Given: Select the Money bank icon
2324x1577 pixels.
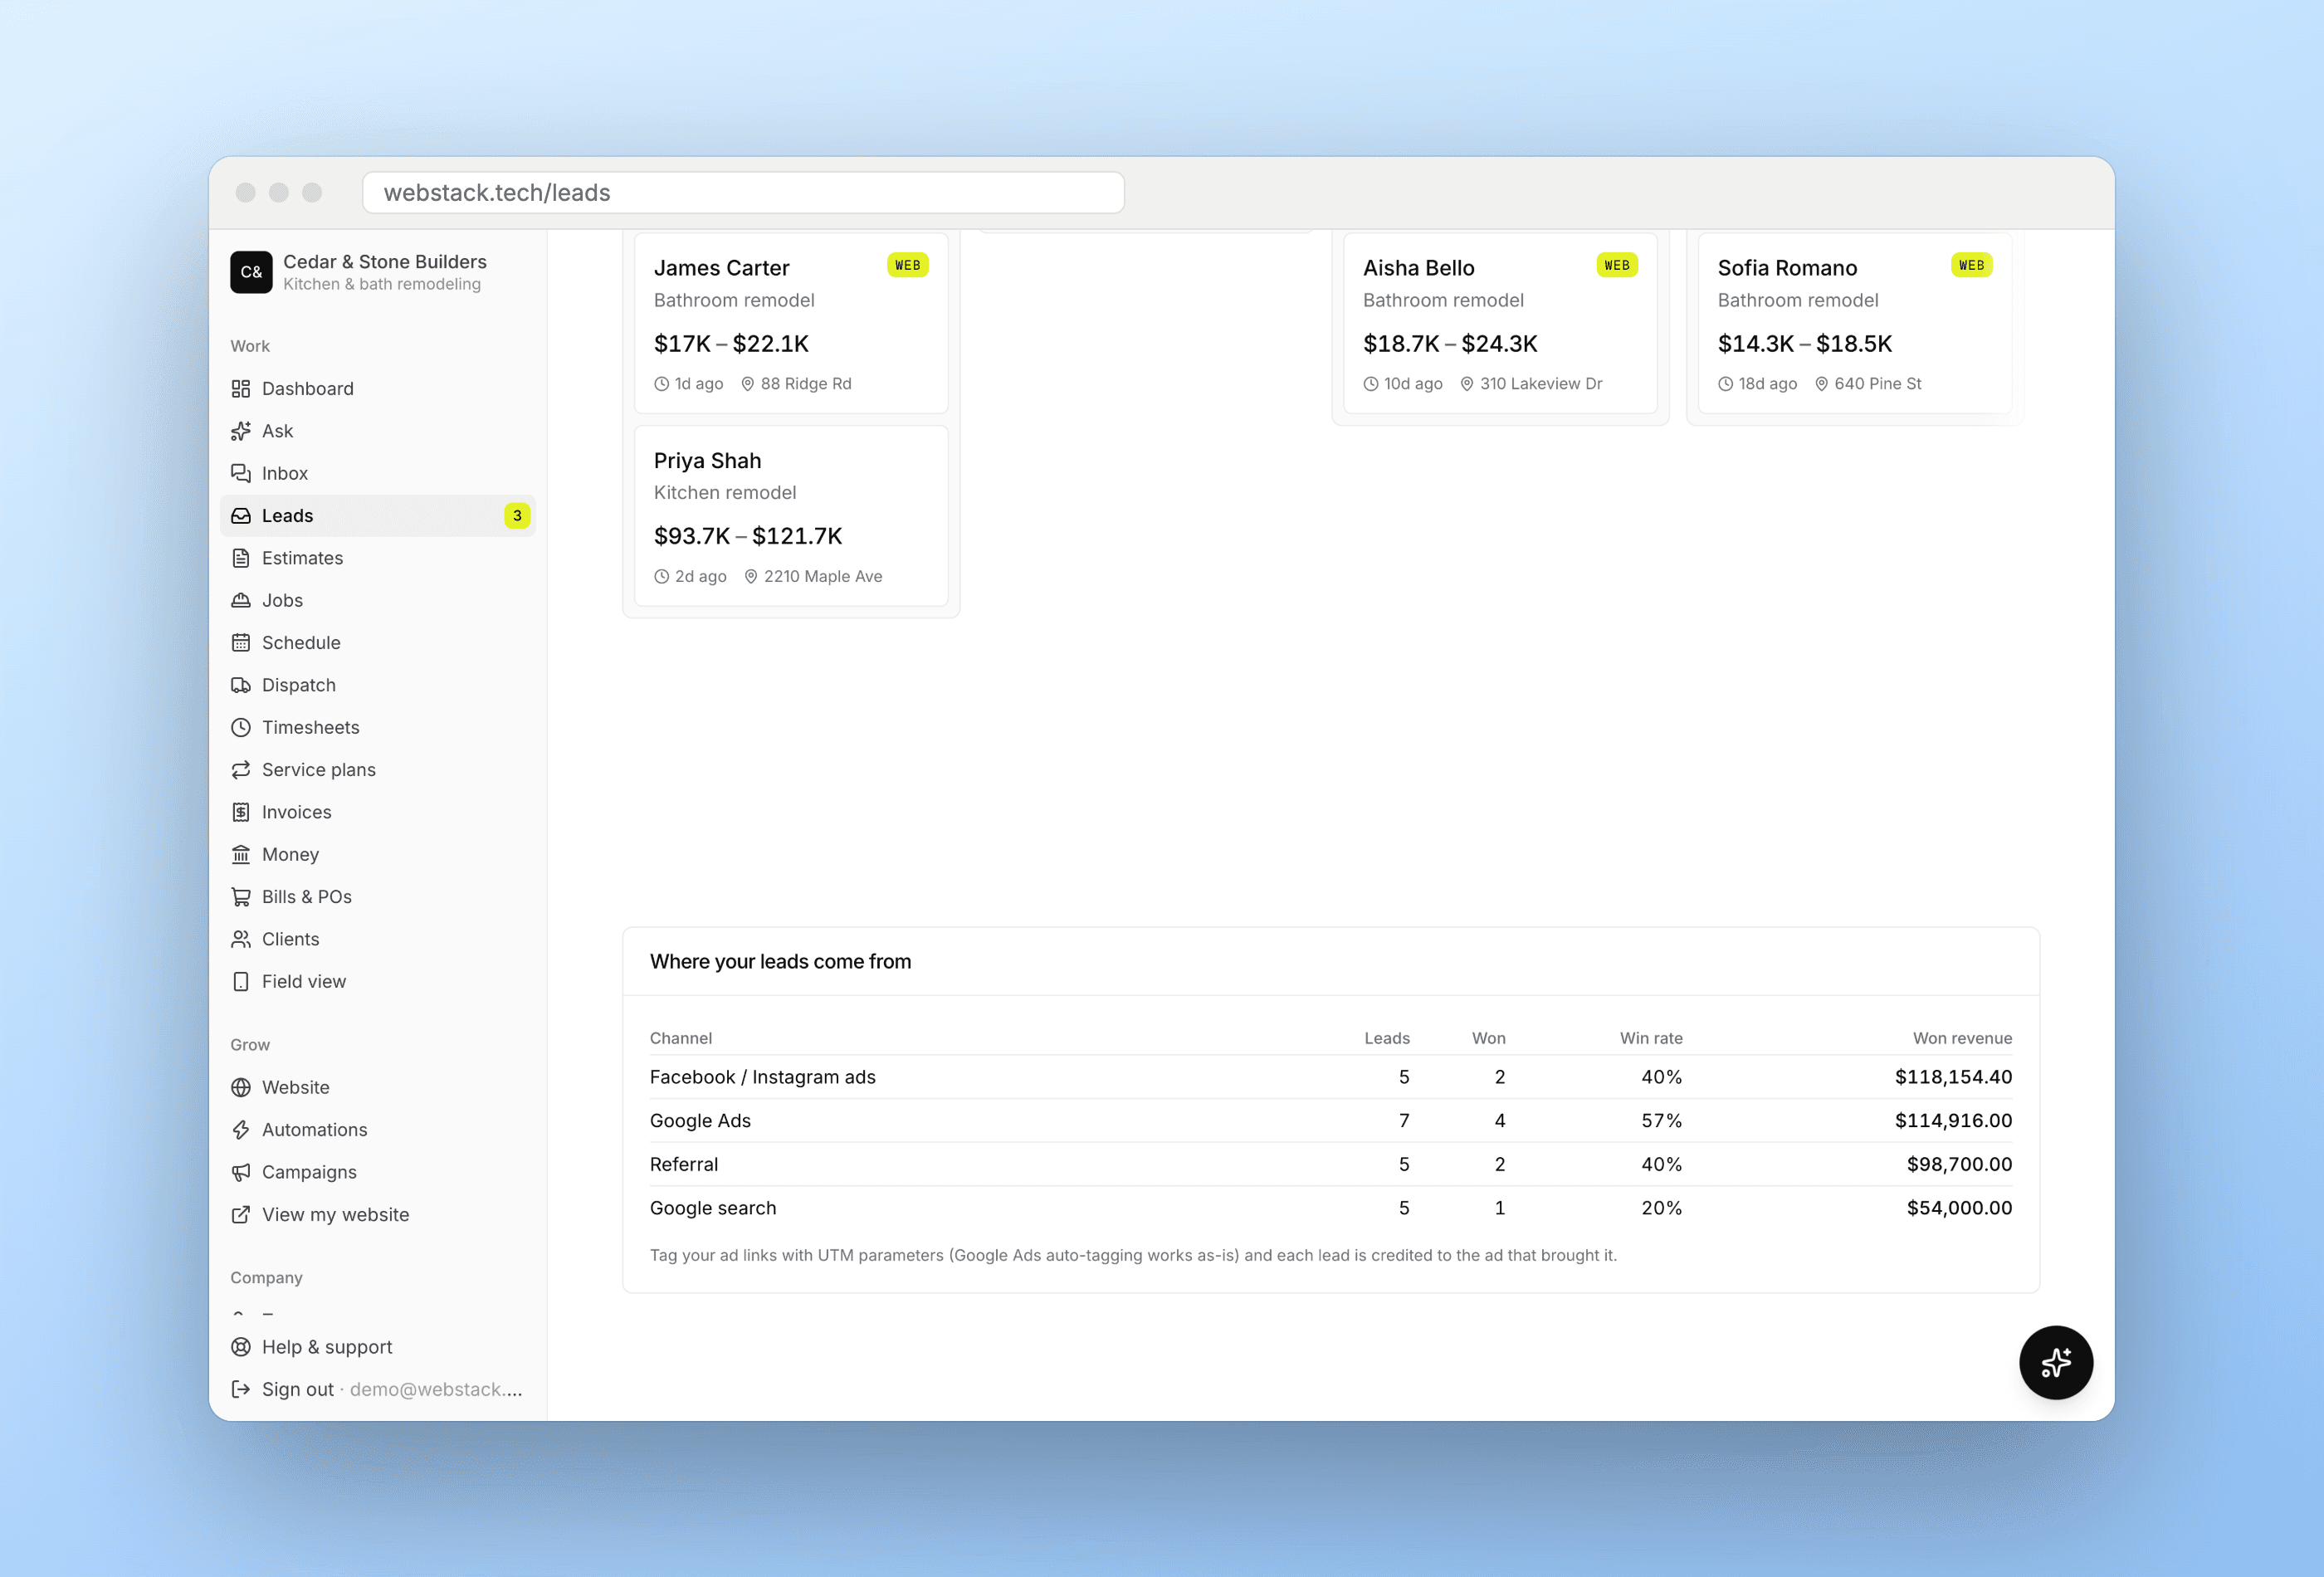Looking at the screenshot, I should coord(241,854).
